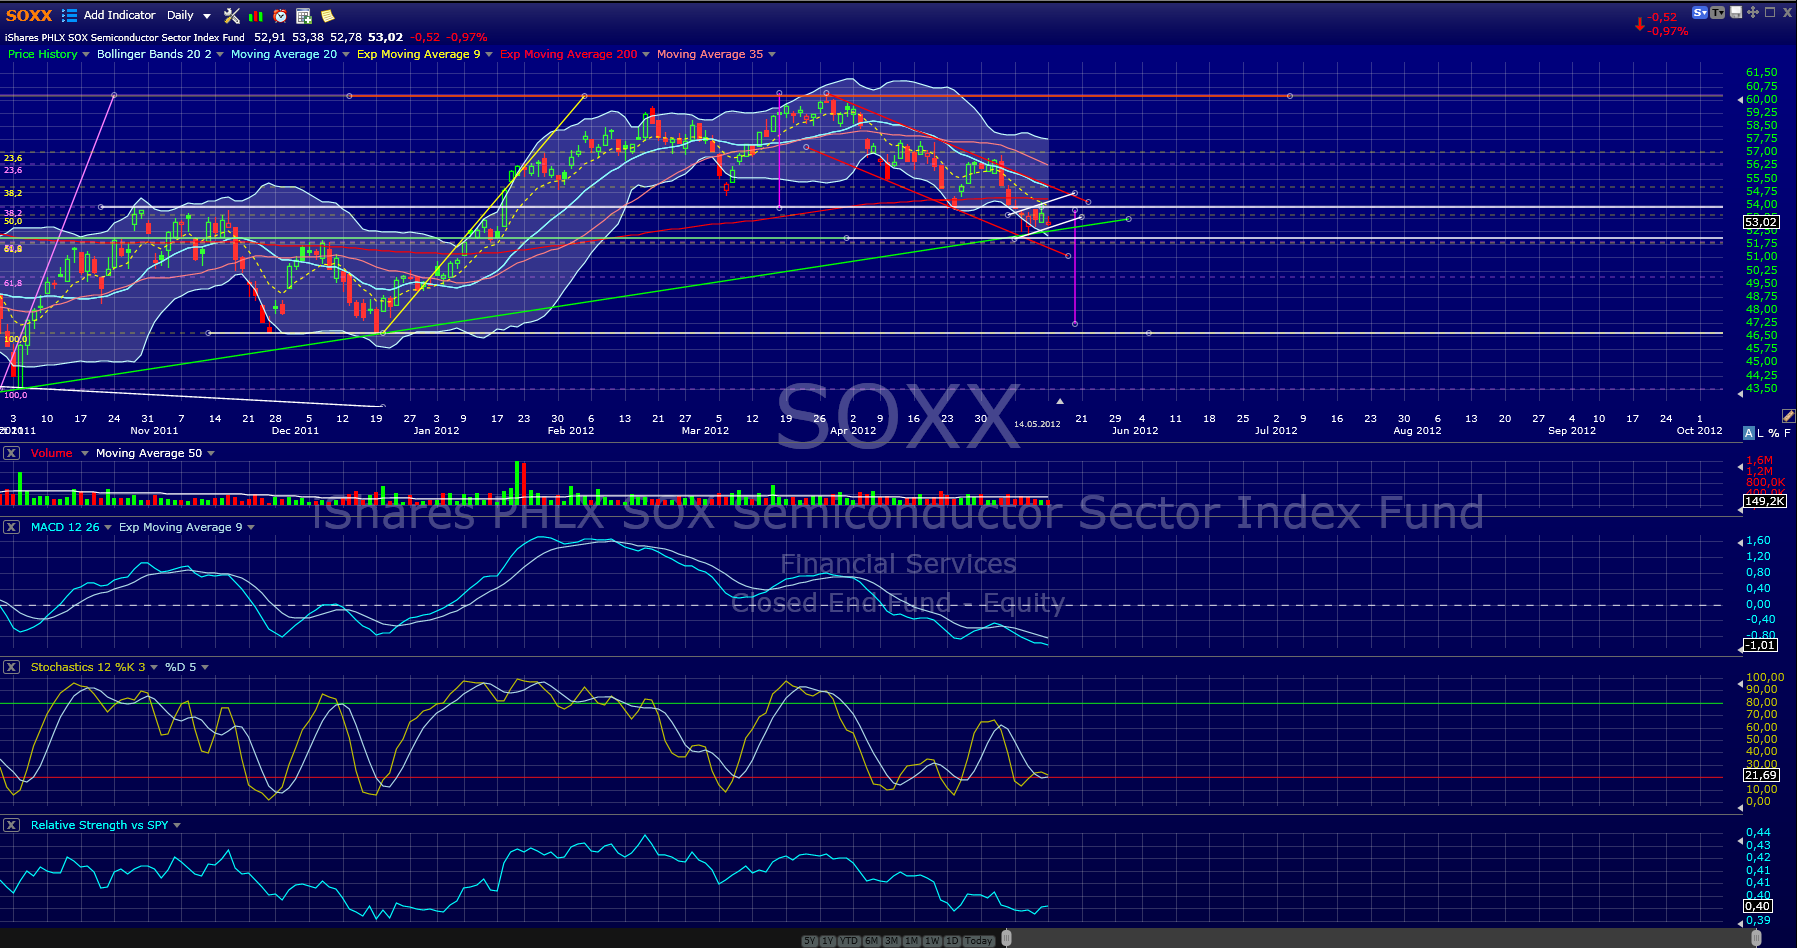Viewport: 1797px width, 948px height.
Task: Set the range to YTD
Action: pyautogui.click(x=849, y=940)
